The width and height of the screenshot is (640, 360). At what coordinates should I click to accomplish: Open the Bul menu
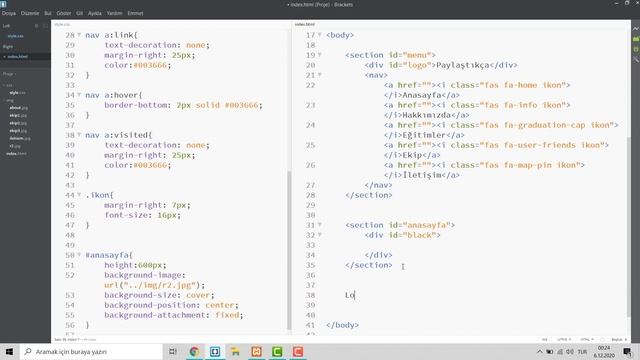pyautogui.click(x=48, y=13)
